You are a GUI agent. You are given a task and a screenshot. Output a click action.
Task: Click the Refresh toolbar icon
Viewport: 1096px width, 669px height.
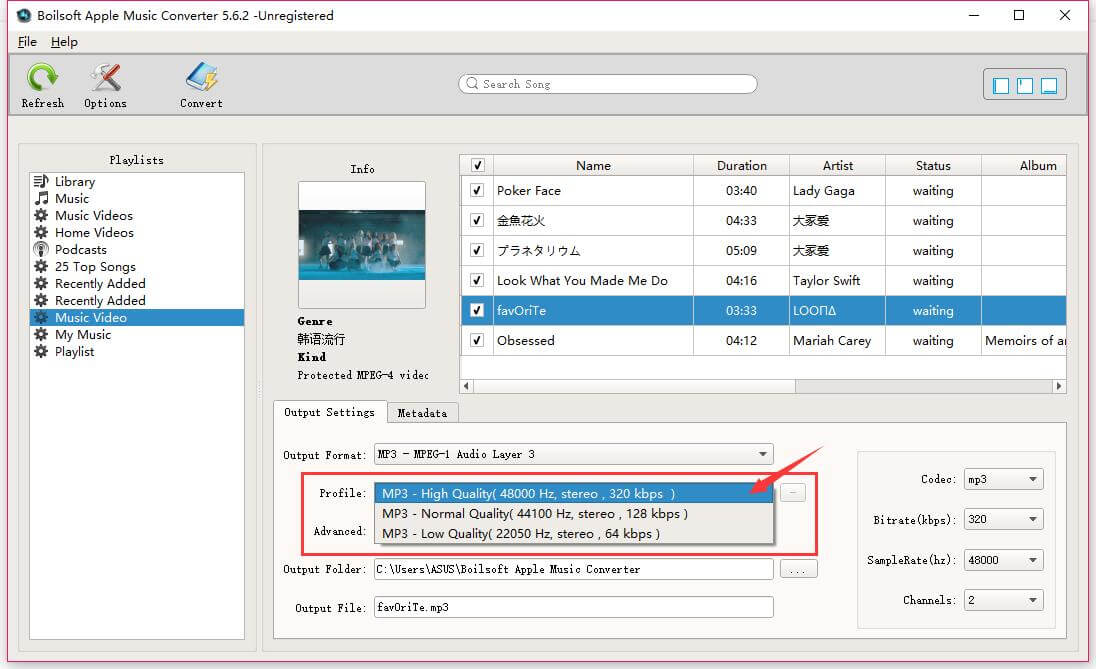click(42, 77)
